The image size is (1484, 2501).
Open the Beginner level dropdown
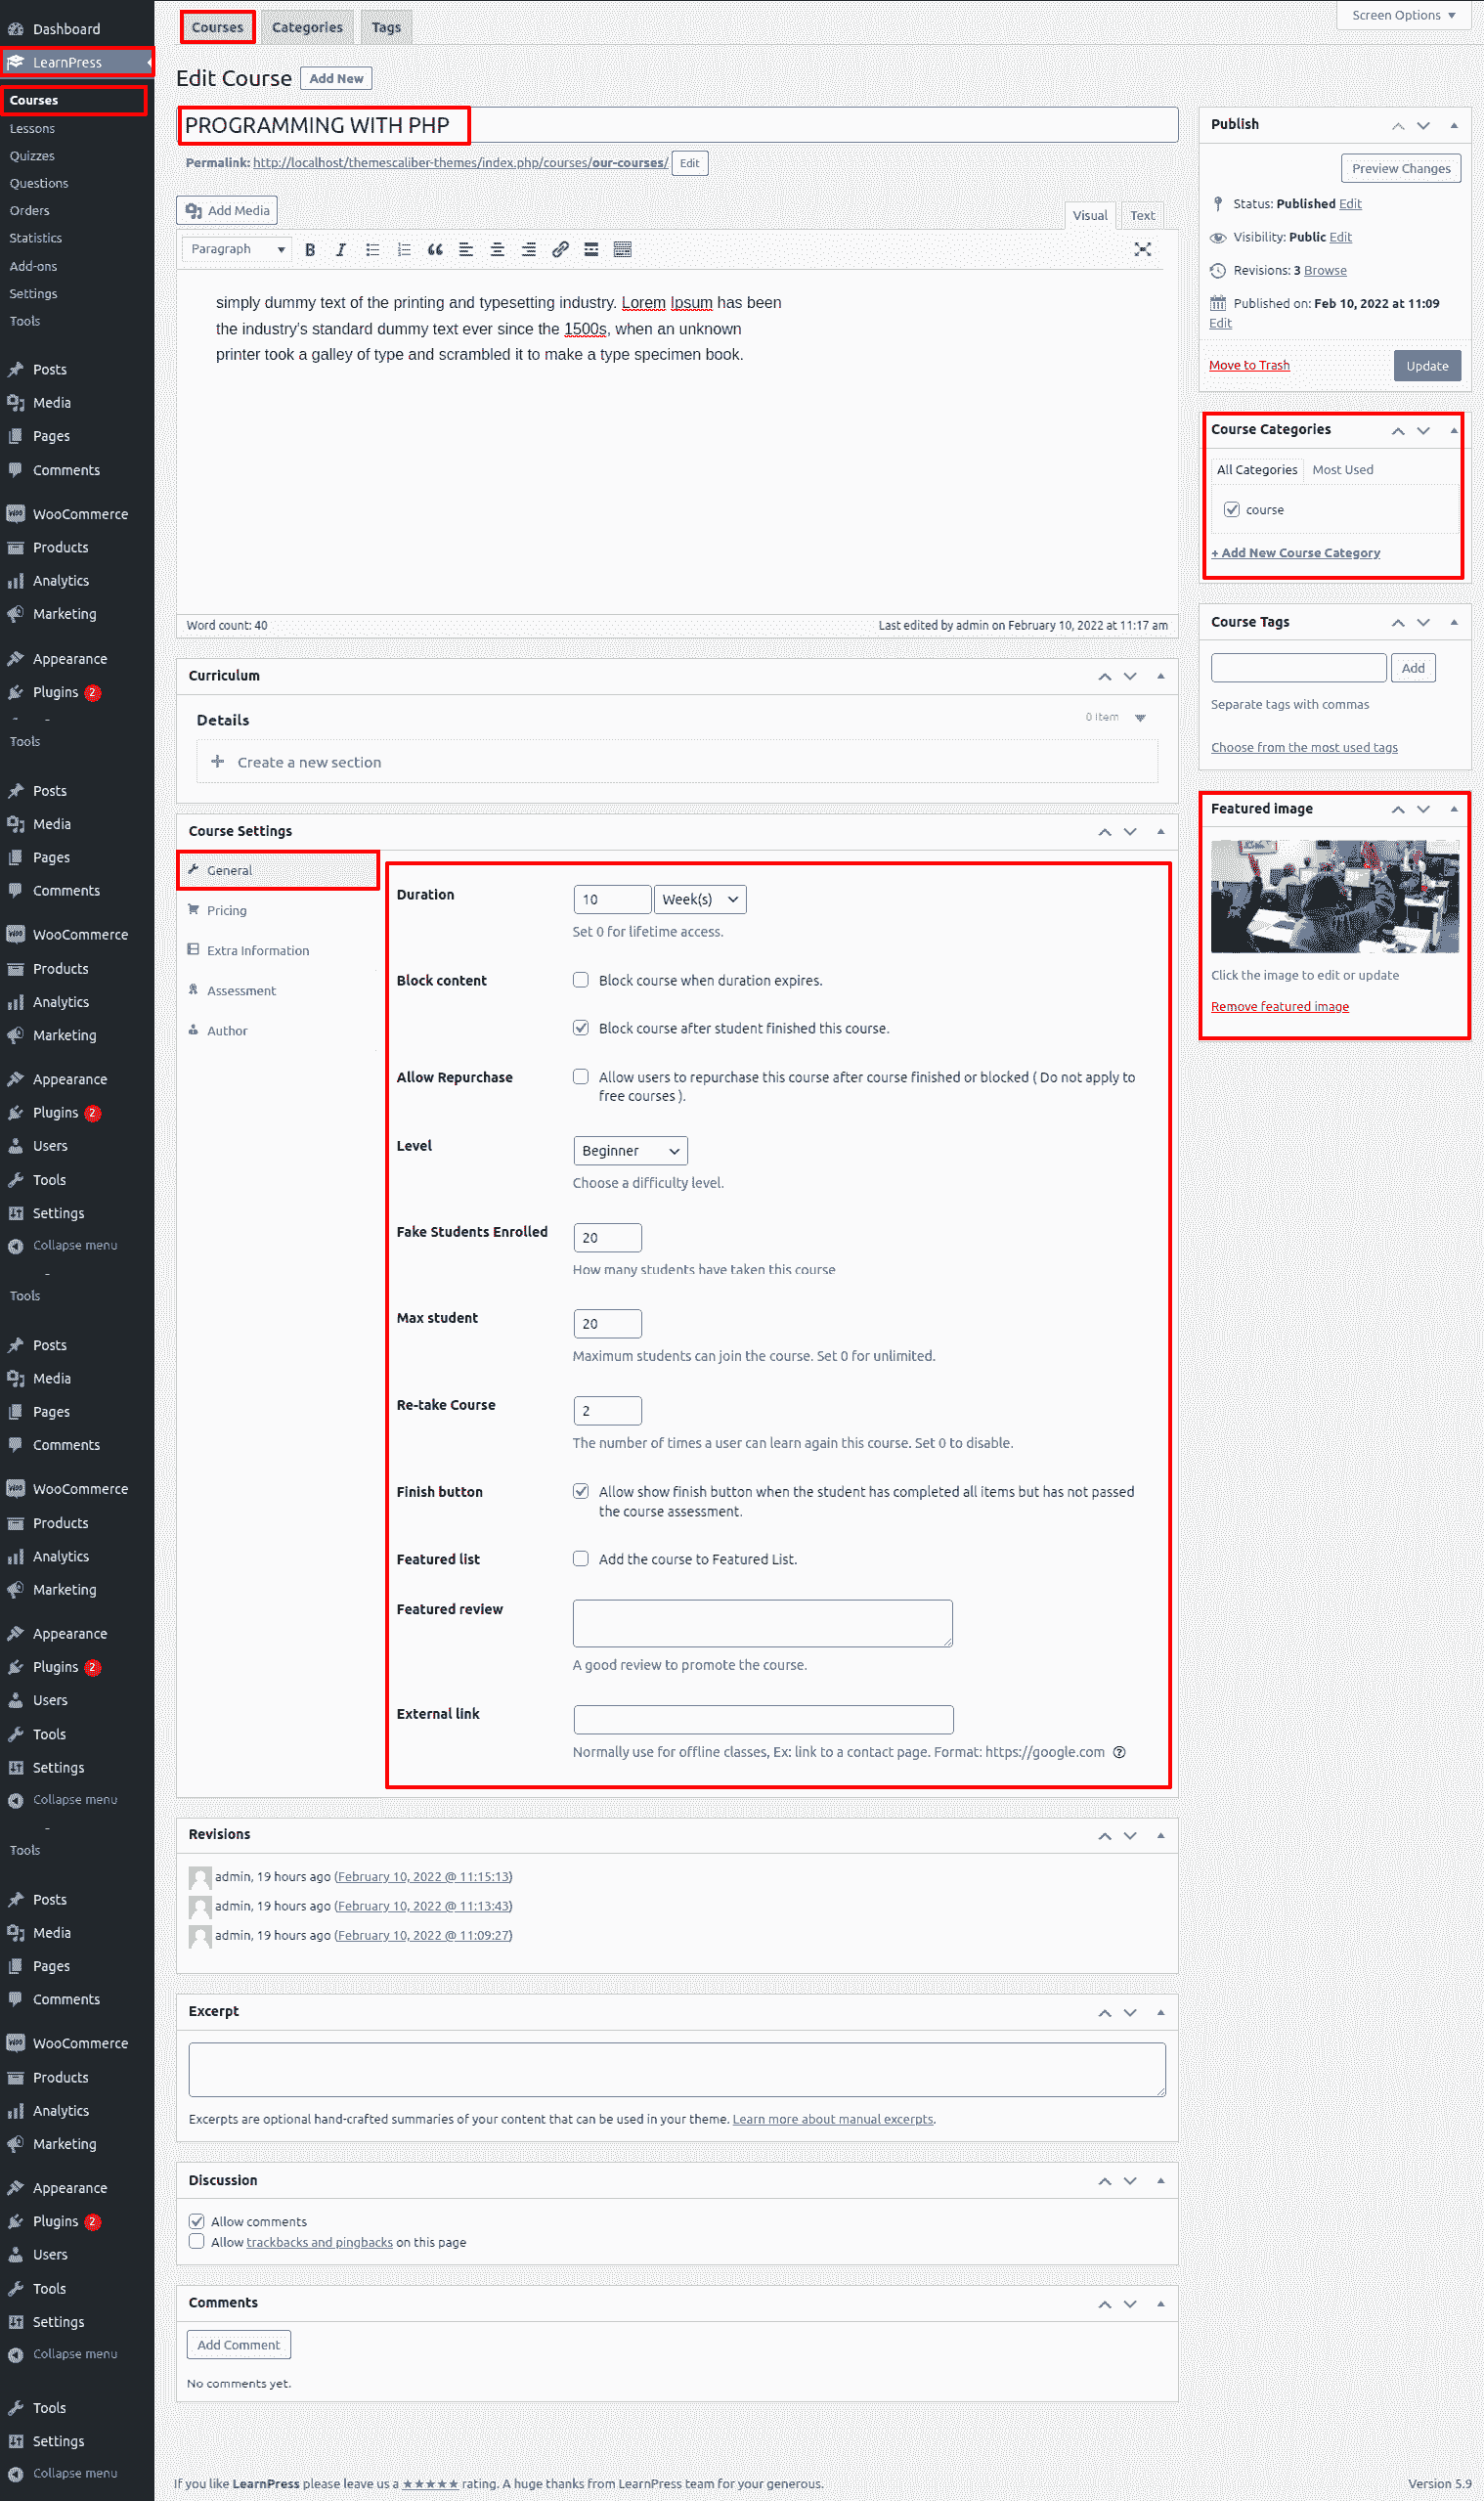coord(630,1151)
